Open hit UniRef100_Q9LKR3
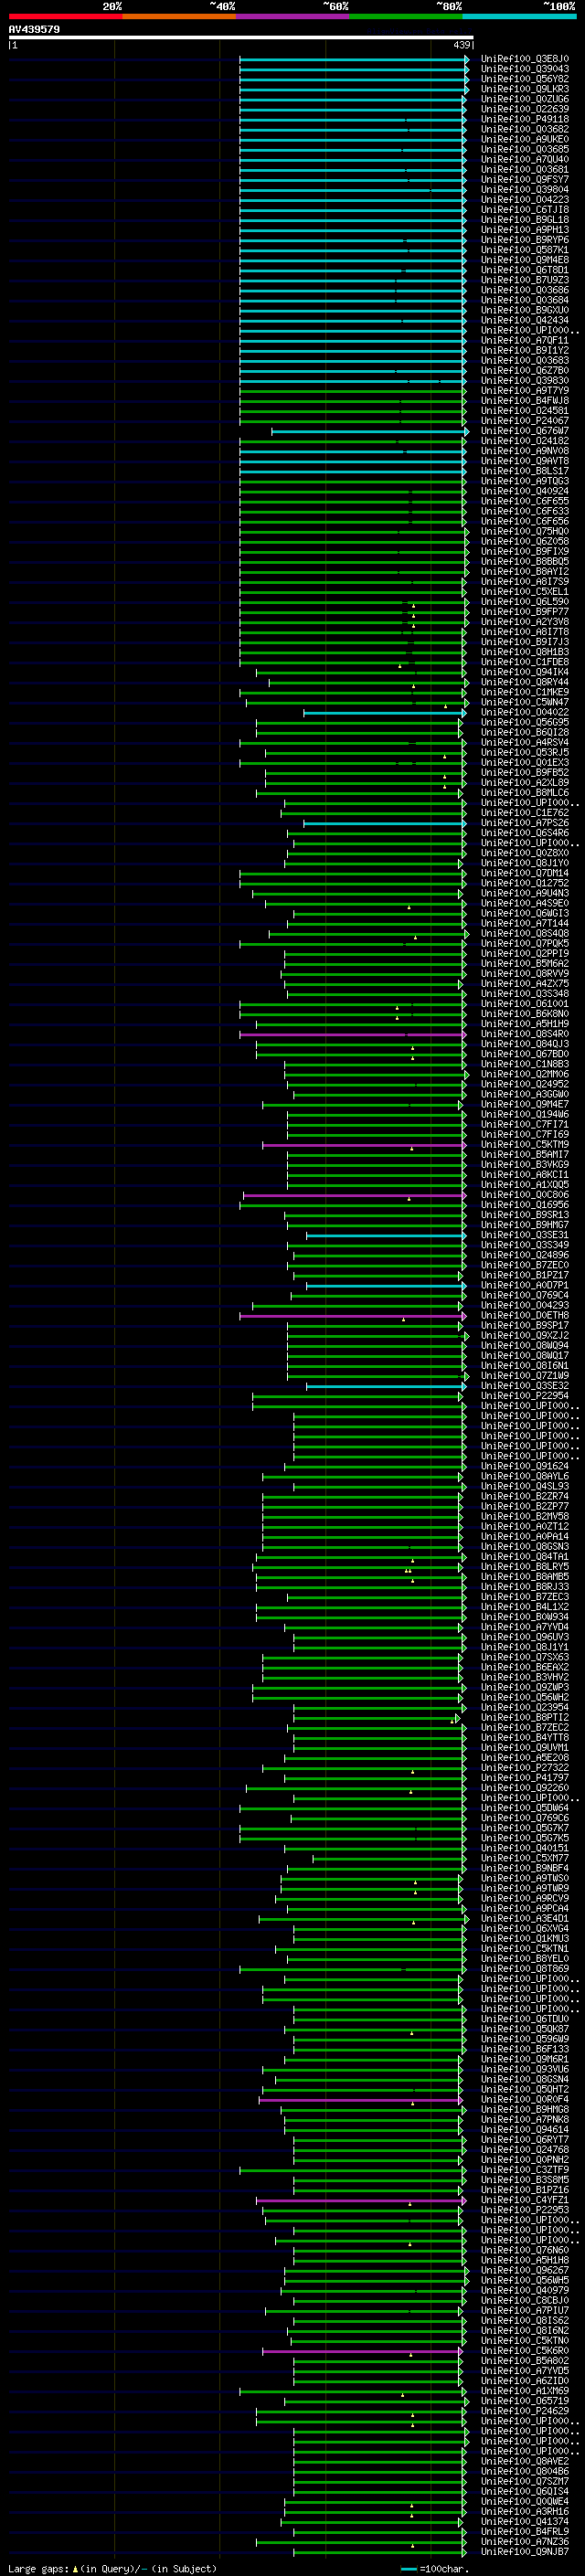Screen dimensions: 585x2576 524,89
